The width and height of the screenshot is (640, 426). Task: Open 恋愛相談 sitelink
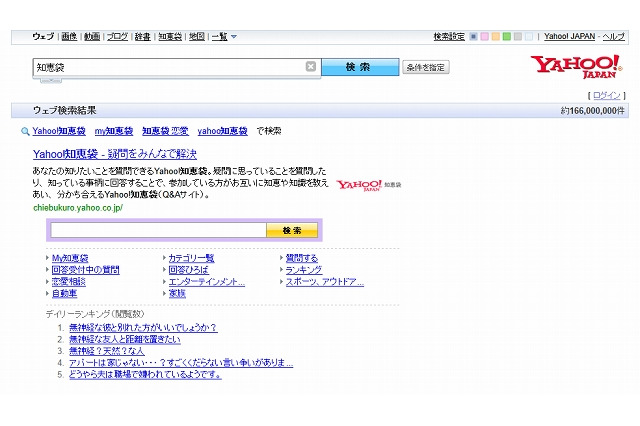pyautogui.click(x=69, y=282)
